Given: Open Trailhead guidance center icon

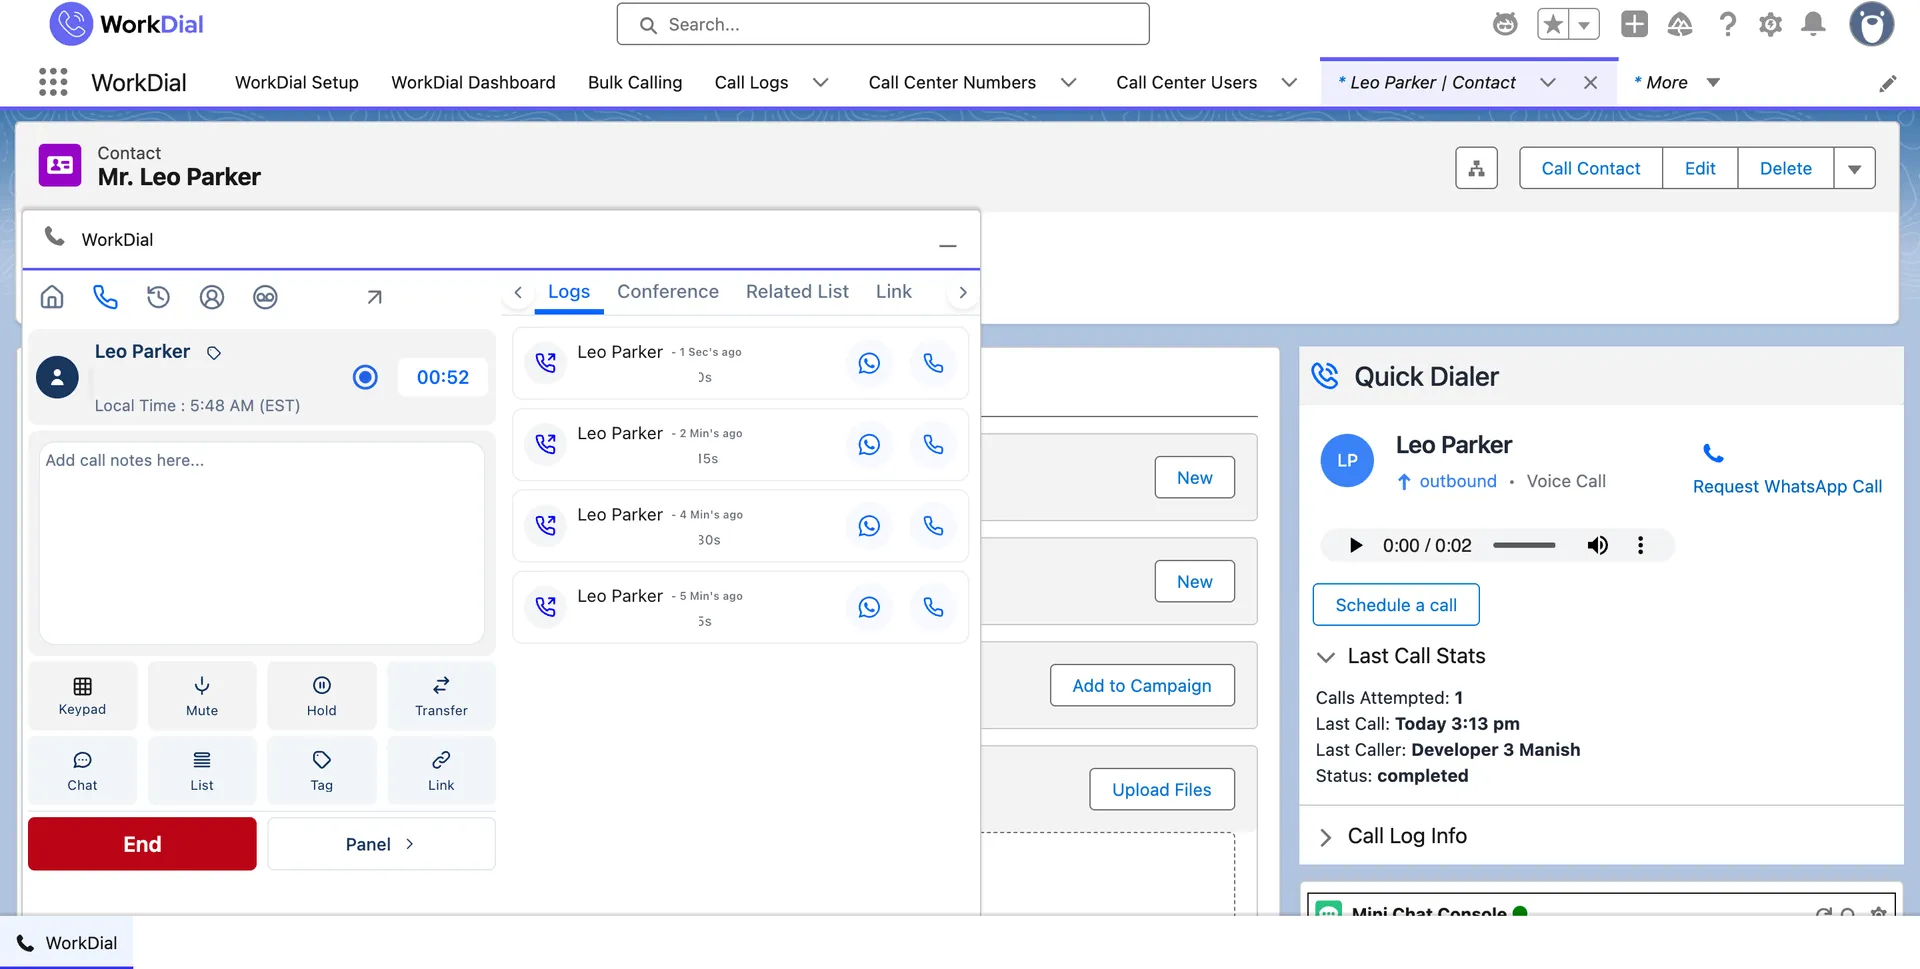Looking at the screenshot, I should click(x=1680, y=24).
